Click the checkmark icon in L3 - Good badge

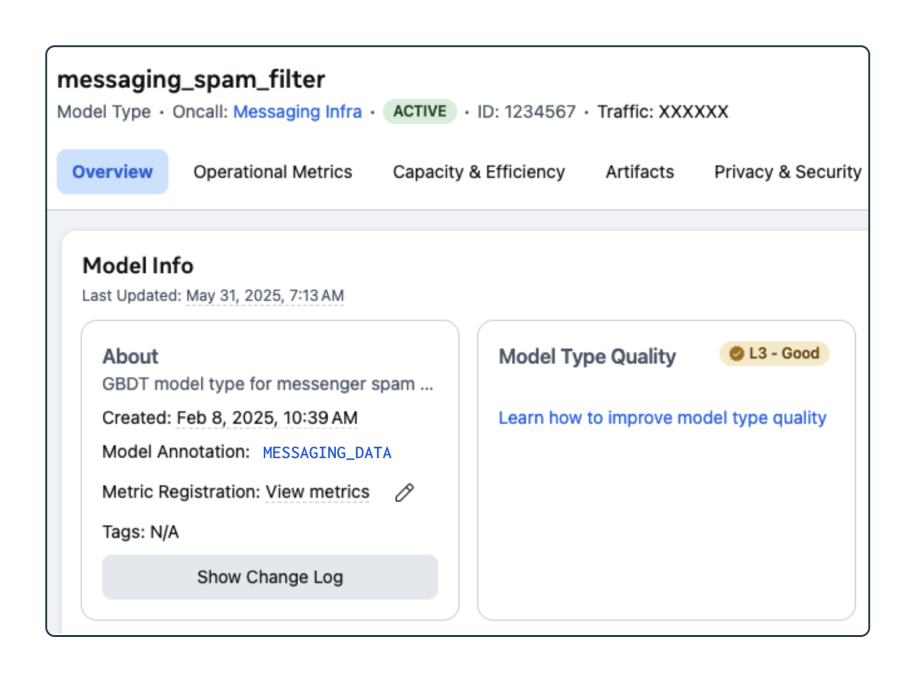coord(737,354)
